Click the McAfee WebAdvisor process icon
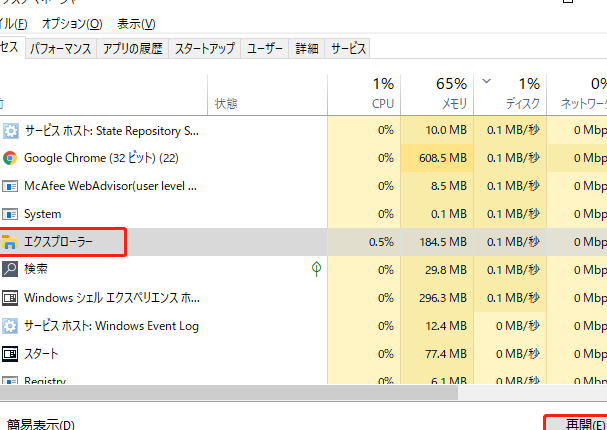 [x=10, y=186]
